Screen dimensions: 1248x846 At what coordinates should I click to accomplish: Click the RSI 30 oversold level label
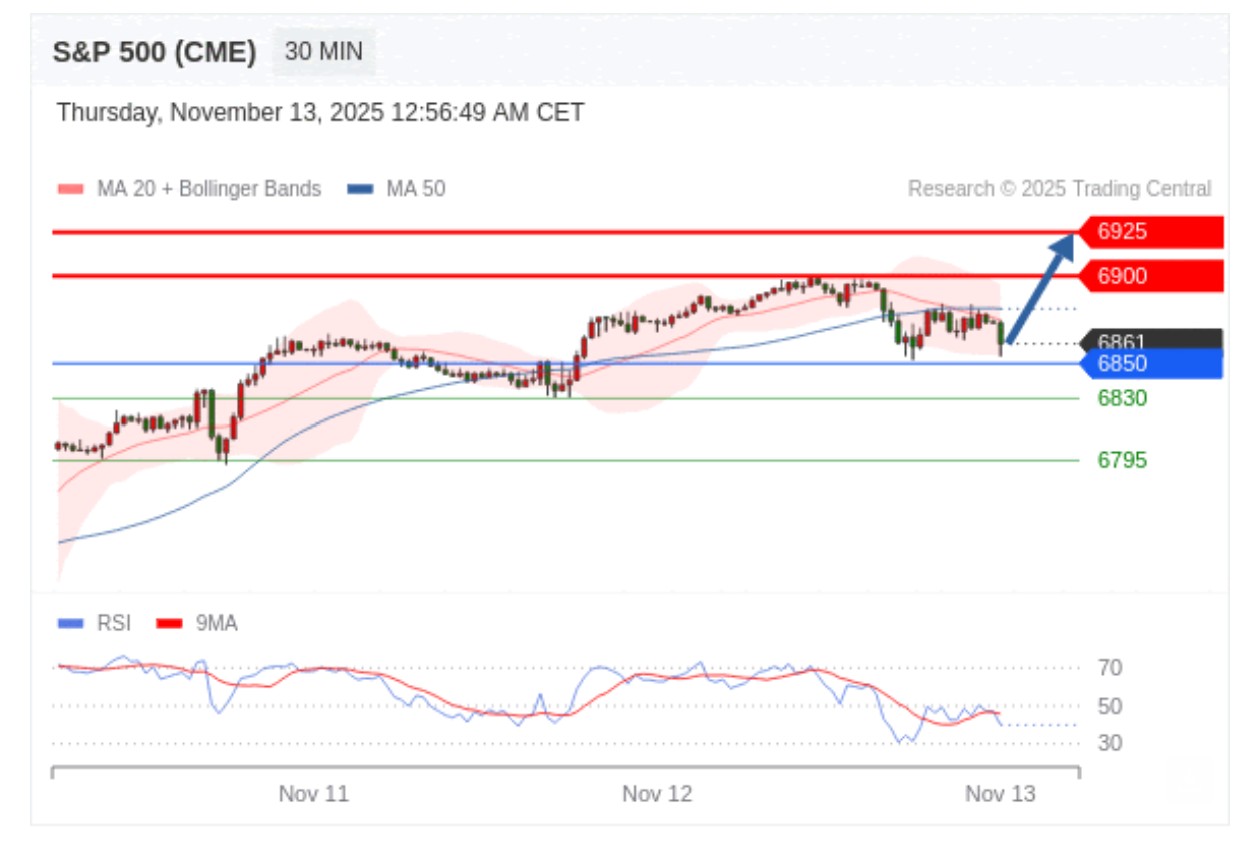pos(1110,743)
